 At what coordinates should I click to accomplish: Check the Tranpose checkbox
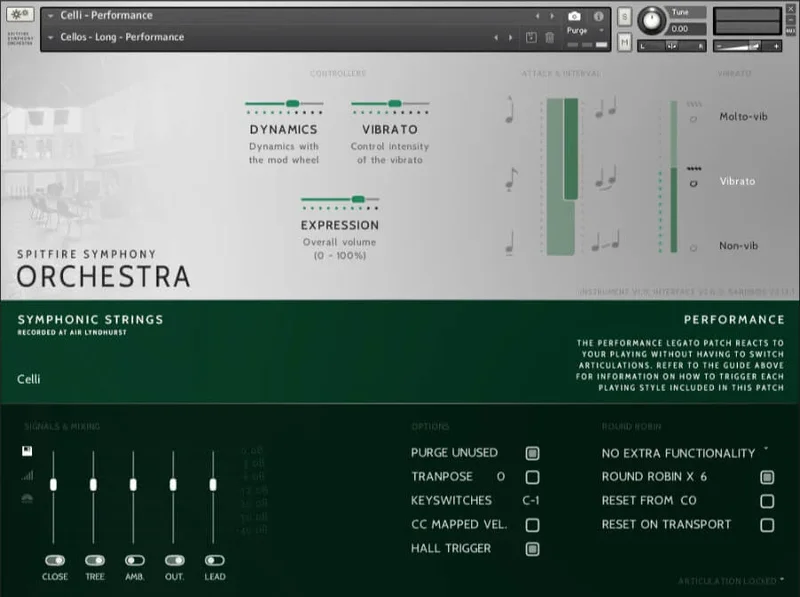[x=532, y=477]
